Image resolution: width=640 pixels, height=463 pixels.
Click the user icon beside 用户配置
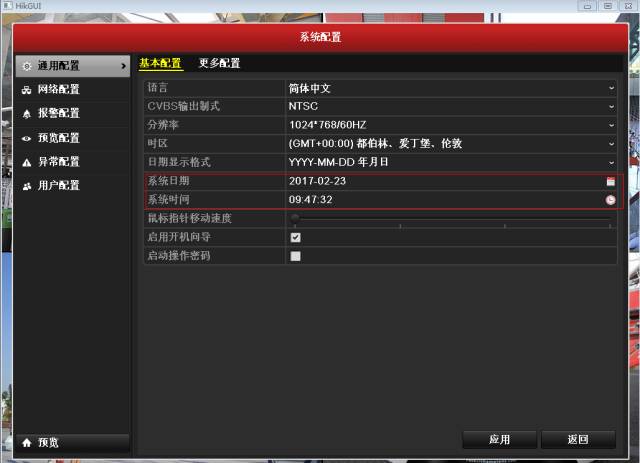coord(26,186)
